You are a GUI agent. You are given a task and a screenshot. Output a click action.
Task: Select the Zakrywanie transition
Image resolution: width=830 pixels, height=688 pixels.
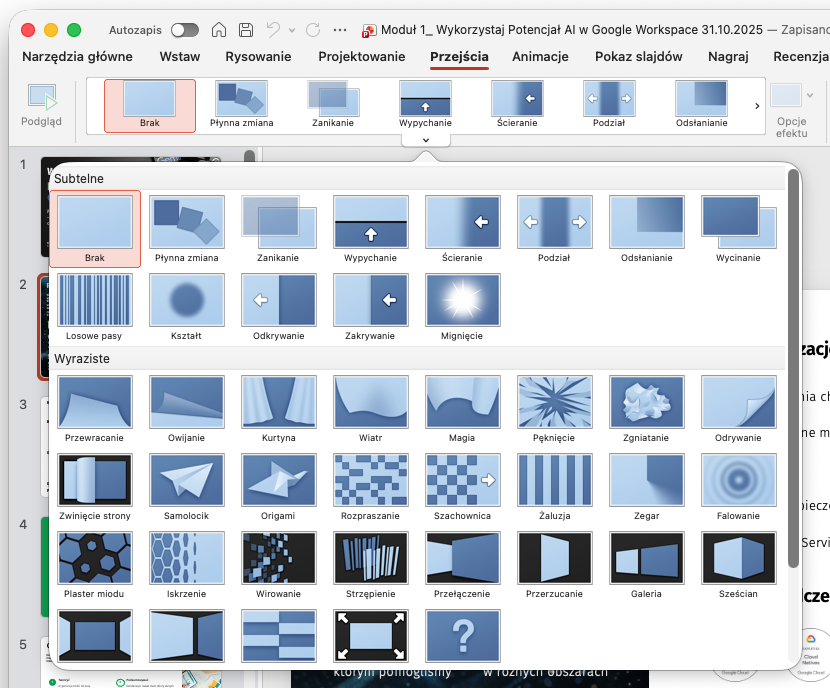pyautogui.click(x=371, y=307)
